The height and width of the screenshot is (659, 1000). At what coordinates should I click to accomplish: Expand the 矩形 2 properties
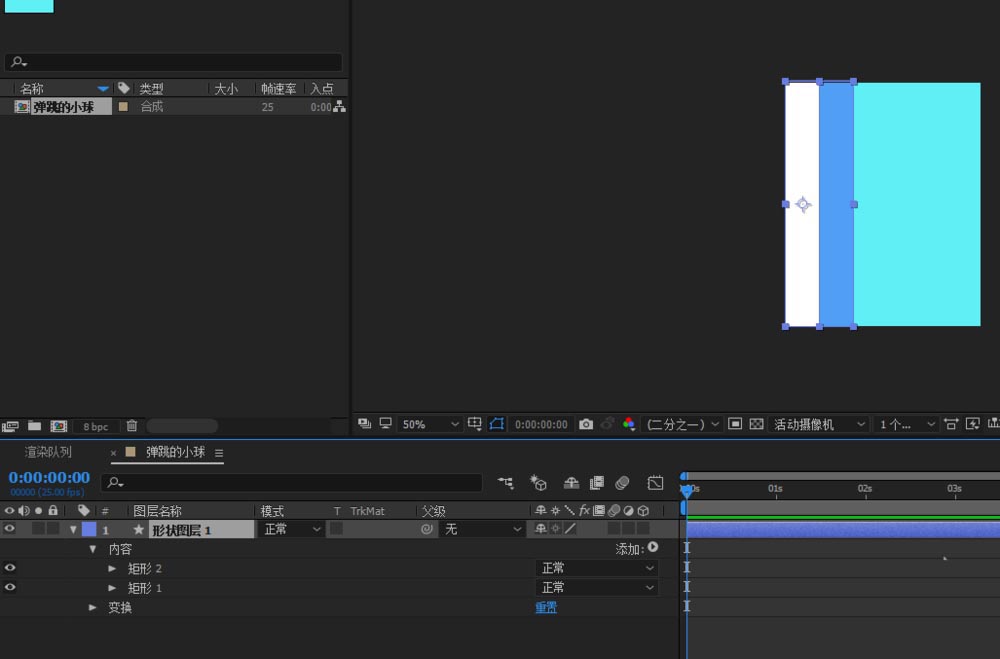pos(112,568)
